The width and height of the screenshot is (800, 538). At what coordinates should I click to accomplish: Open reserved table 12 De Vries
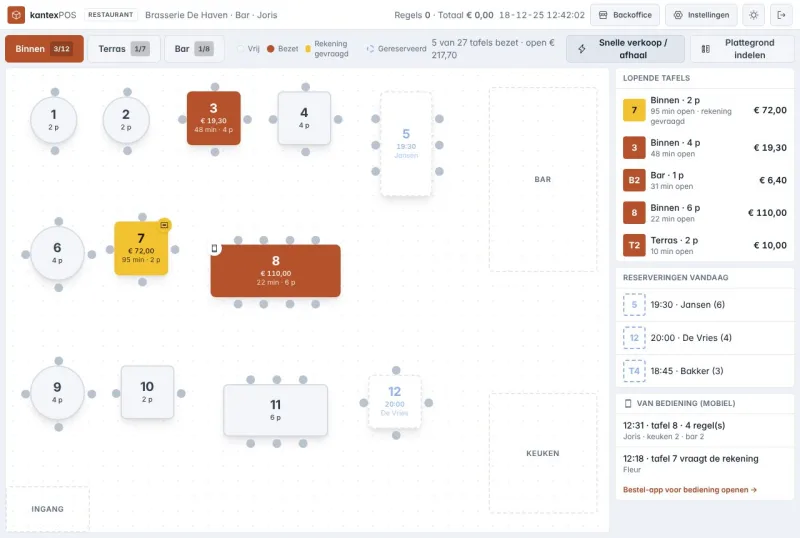tap(395, 402)
